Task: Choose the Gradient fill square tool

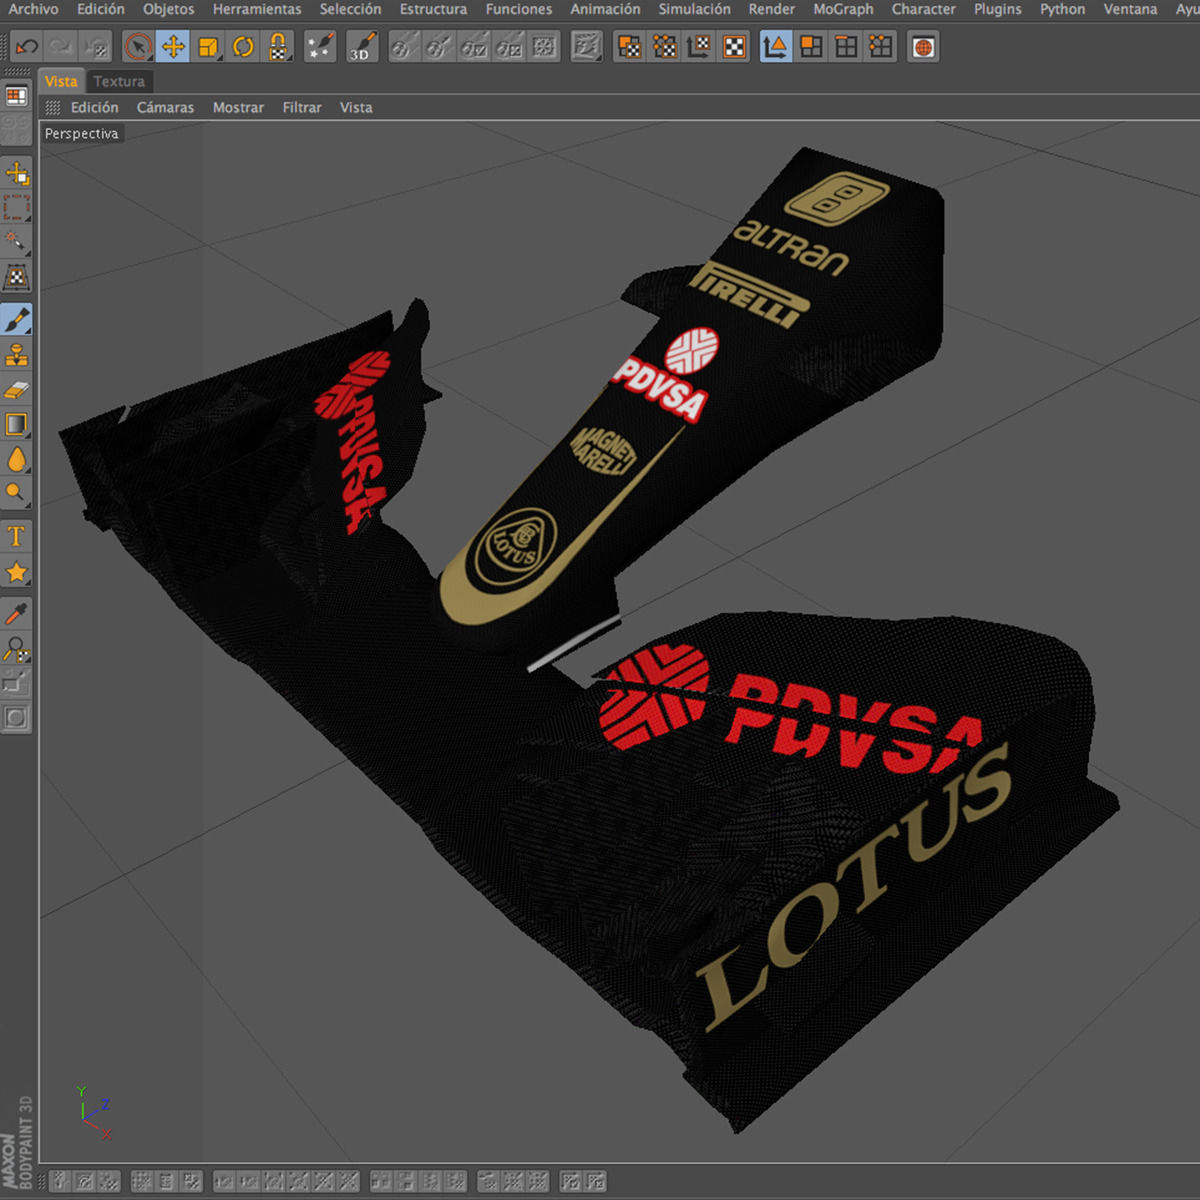Action: pos(17,424)
